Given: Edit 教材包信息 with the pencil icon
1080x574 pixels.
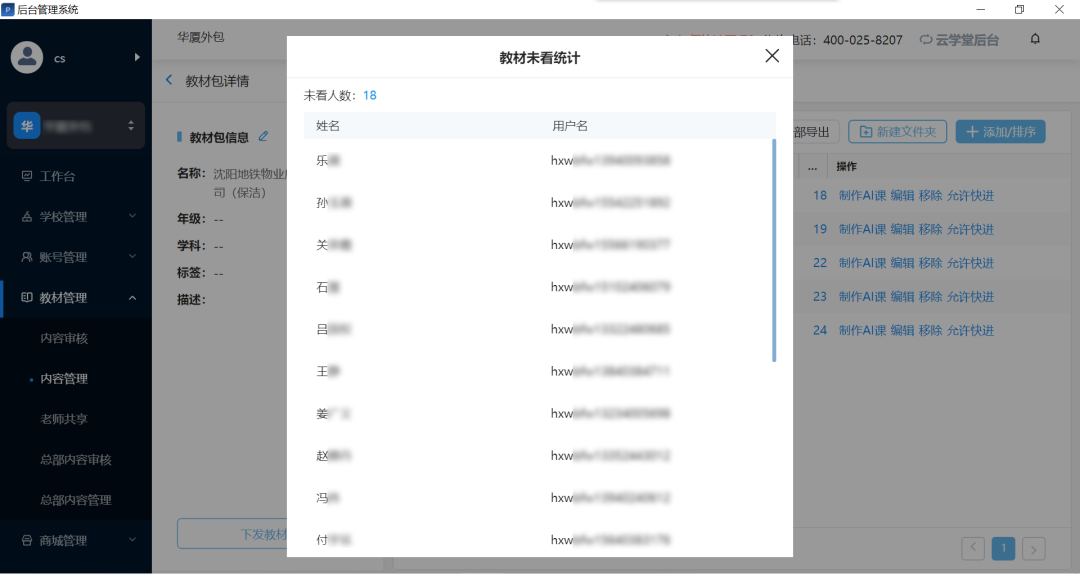Looking at the screenshot, I should click(x=263, y=136).
